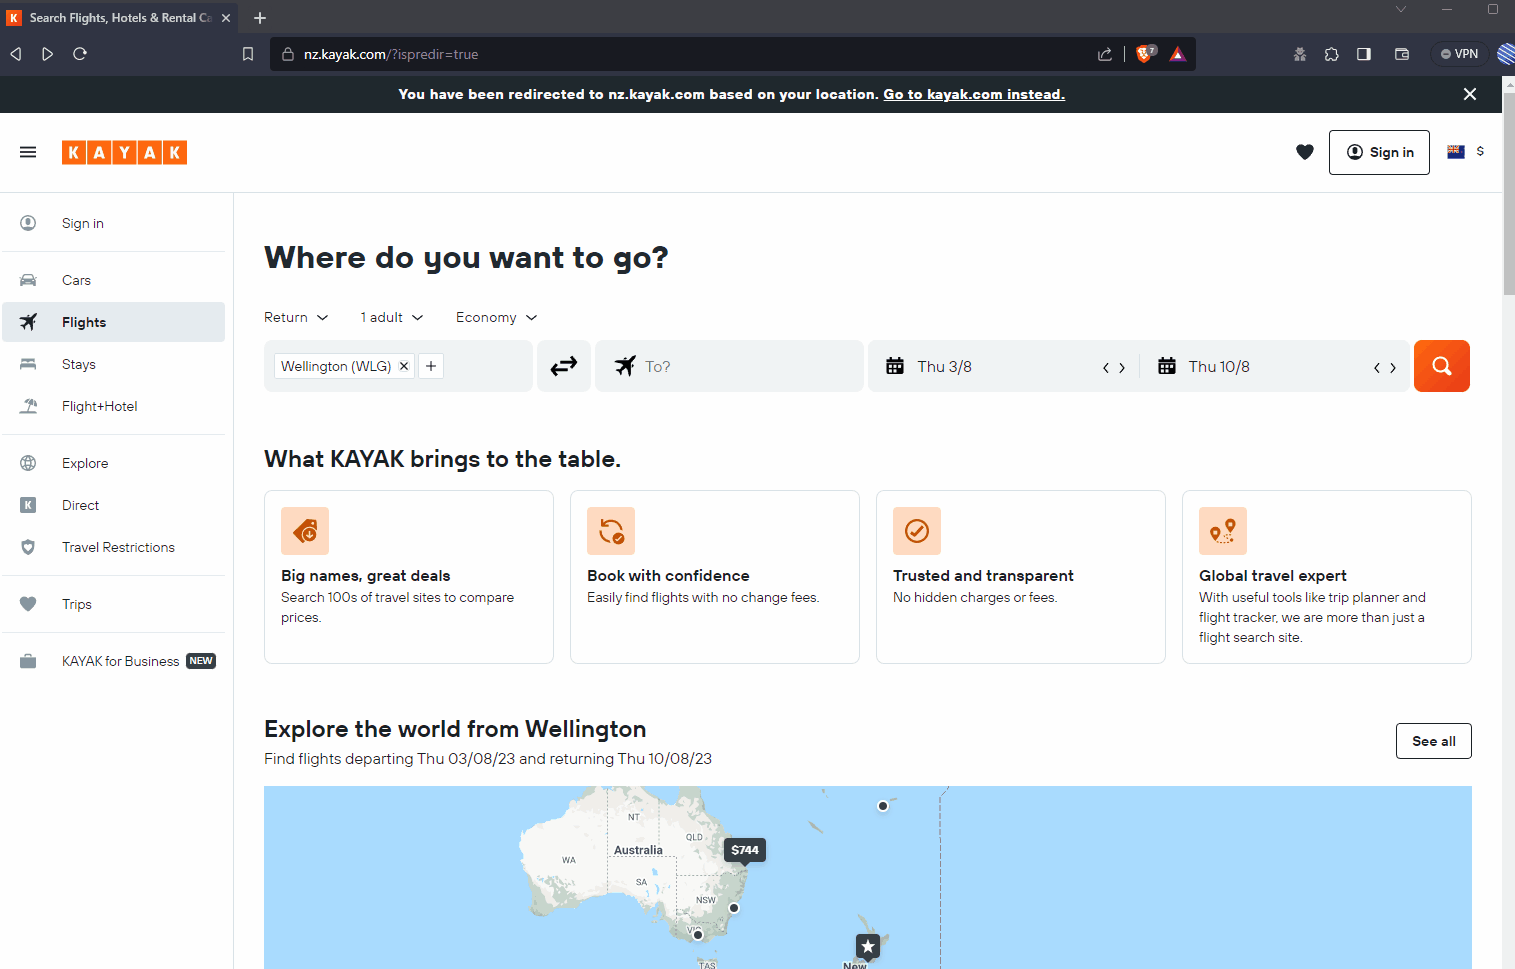This screenshot has height=969, width=1515.
Task: Reload the page
Action: 80,54
